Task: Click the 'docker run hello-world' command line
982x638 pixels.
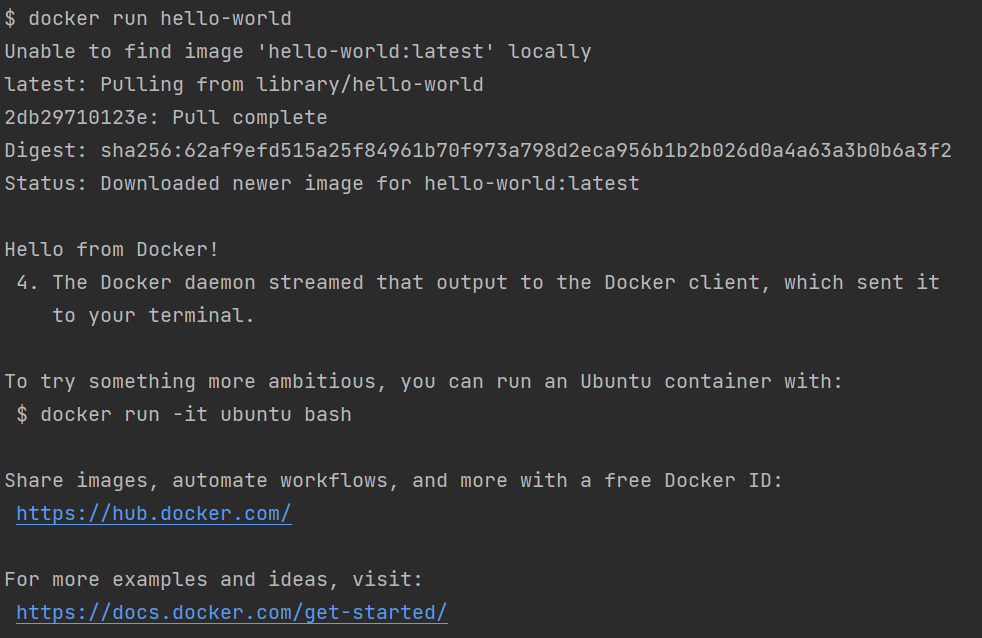Action: [148, 19]
